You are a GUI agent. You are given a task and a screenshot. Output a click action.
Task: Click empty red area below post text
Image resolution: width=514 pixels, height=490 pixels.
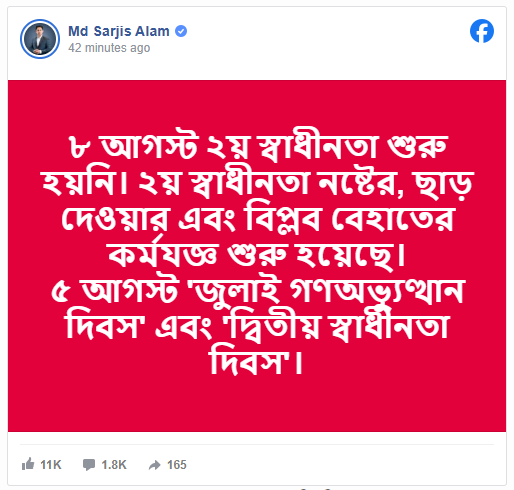(257, 405)
